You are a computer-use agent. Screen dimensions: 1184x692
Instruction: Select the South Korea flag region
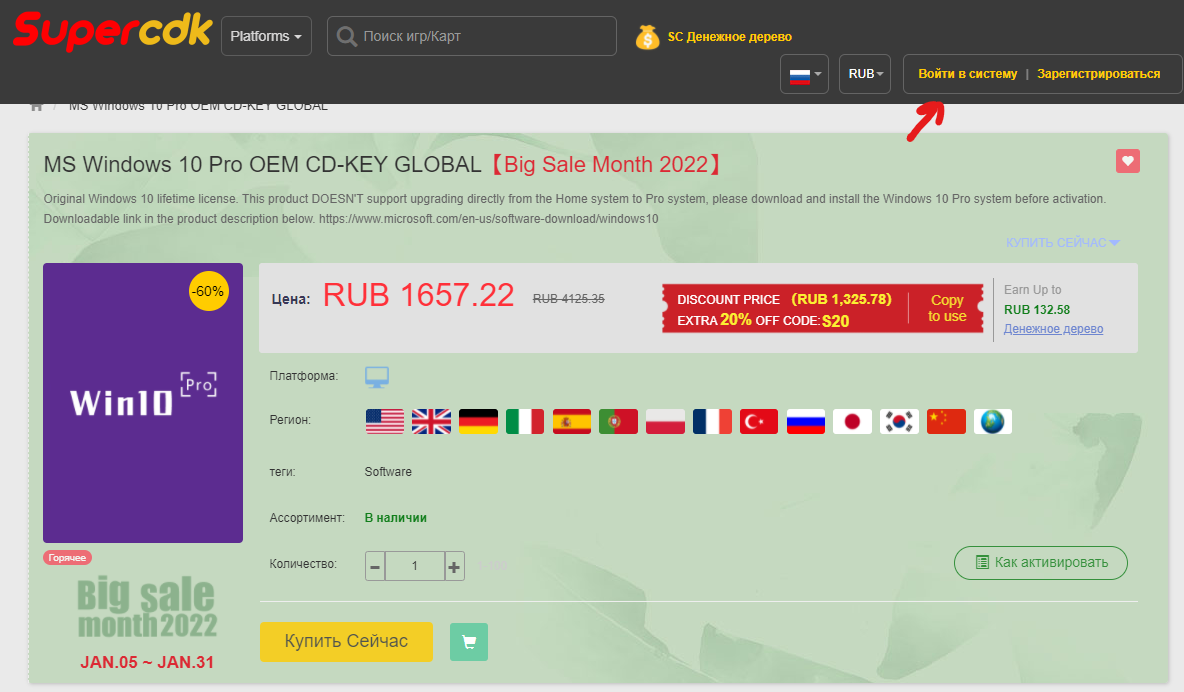(x=899, y=422)
